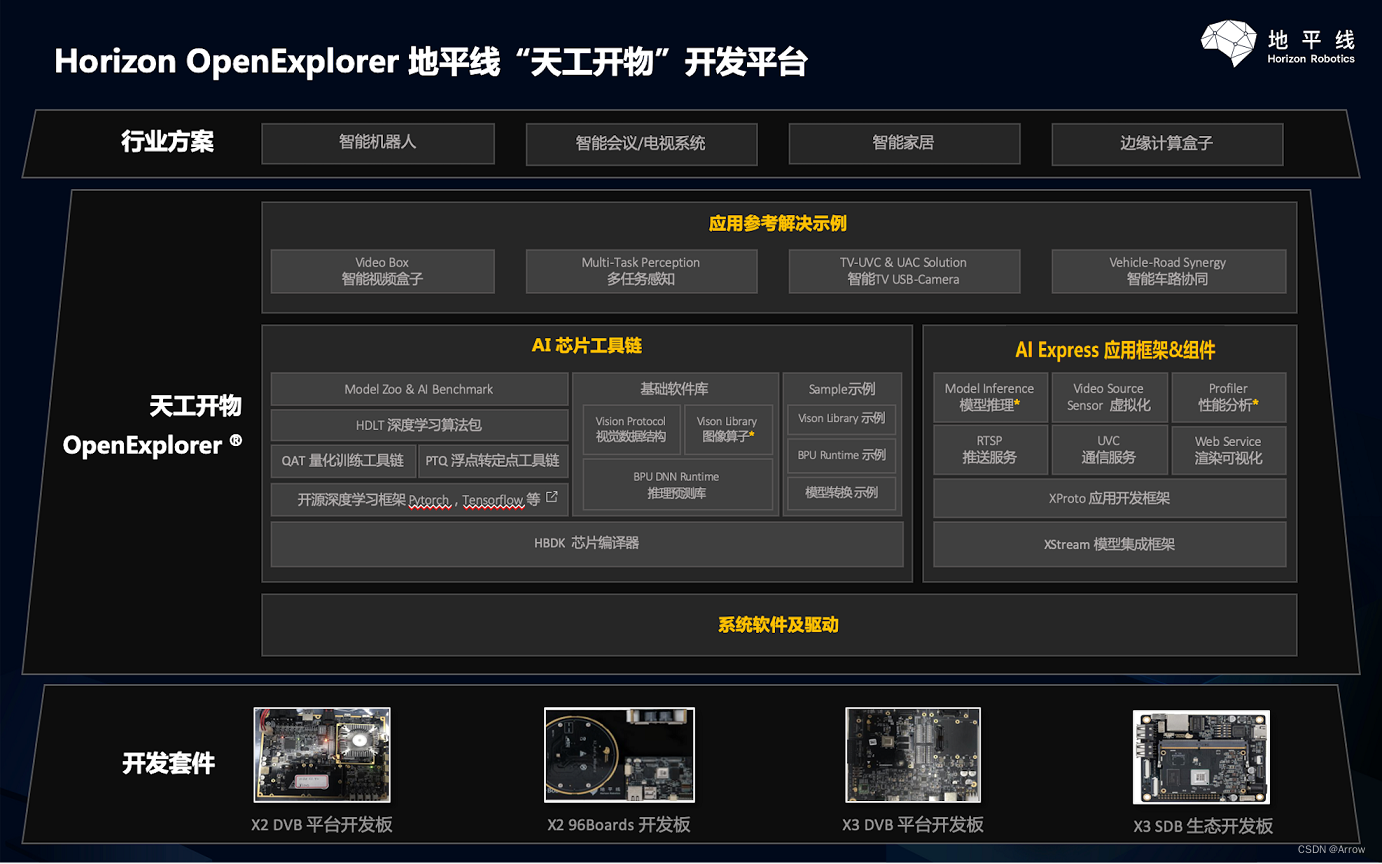Choose the 边缘计算盒子 box

(x=1167, y=143)
